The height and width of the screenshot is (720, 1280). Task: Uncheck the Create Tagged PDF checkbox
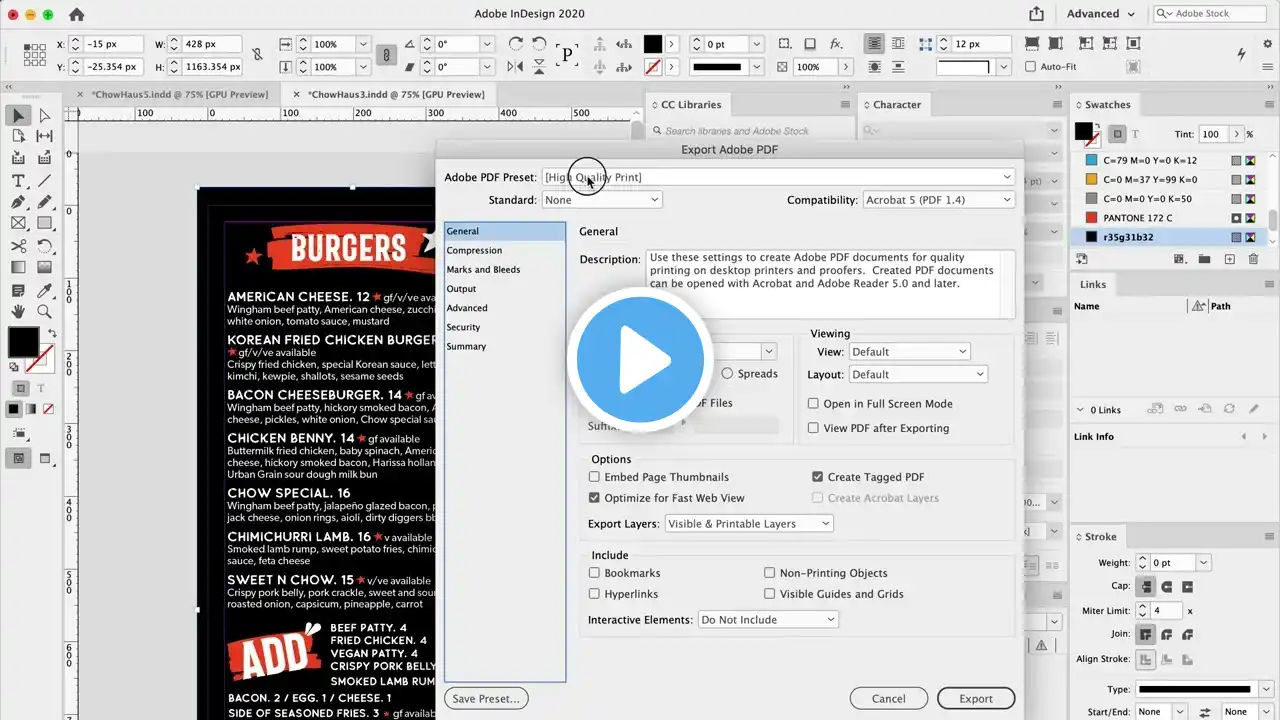pos(818,477)
